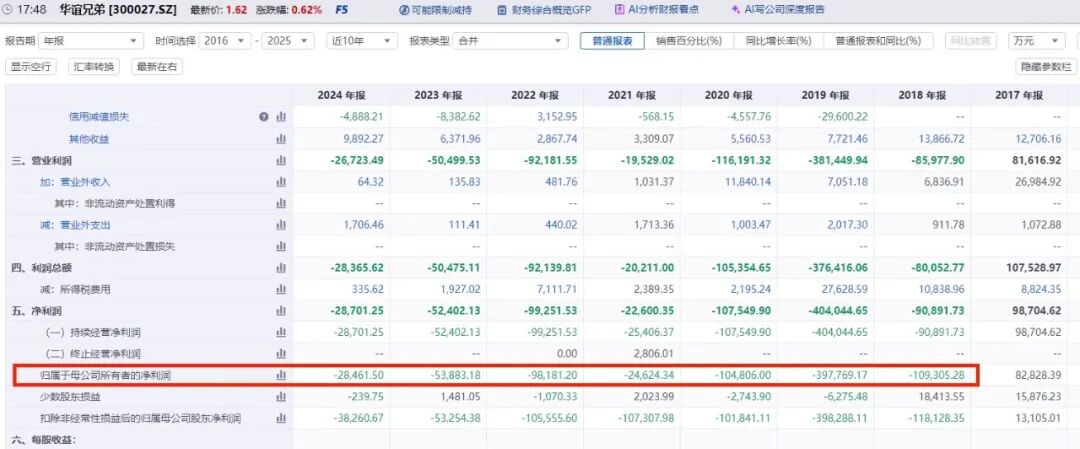The image size is (1080, 449).
Task: Open the AI写公司深度报告 sparkle icon
Action: 734,10
